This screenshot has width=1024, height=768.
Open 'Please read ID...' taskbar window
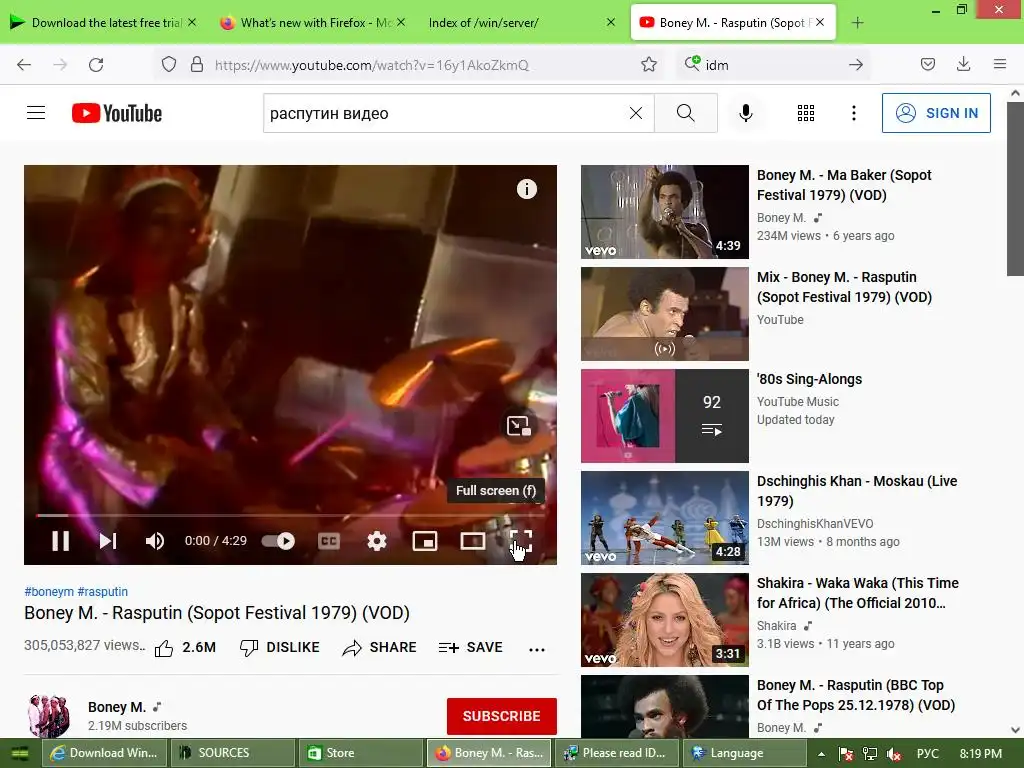tap(617, 753)
